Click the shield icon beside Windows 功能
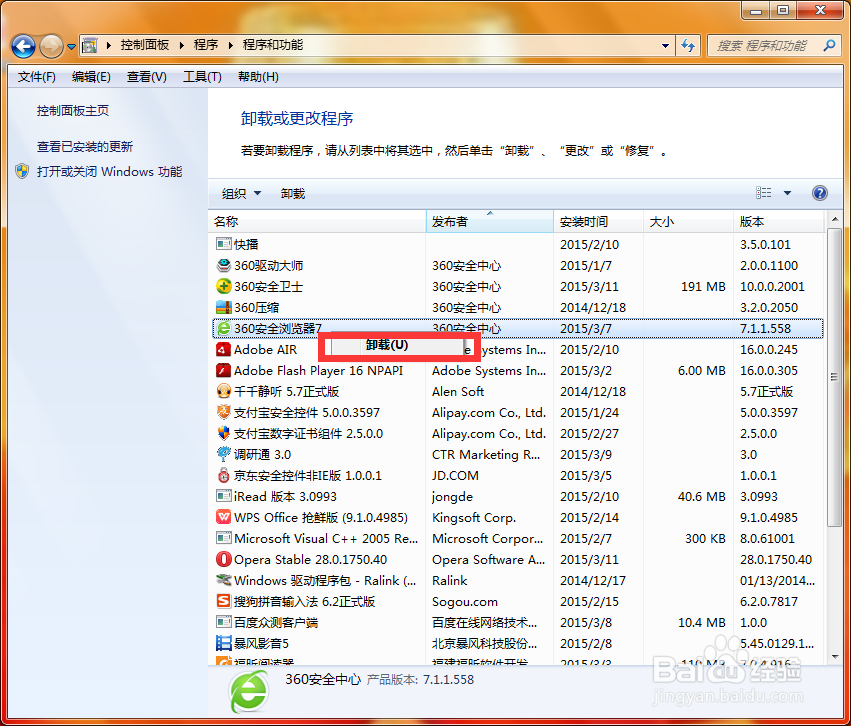The image size is (851, 726). [22, 171]
